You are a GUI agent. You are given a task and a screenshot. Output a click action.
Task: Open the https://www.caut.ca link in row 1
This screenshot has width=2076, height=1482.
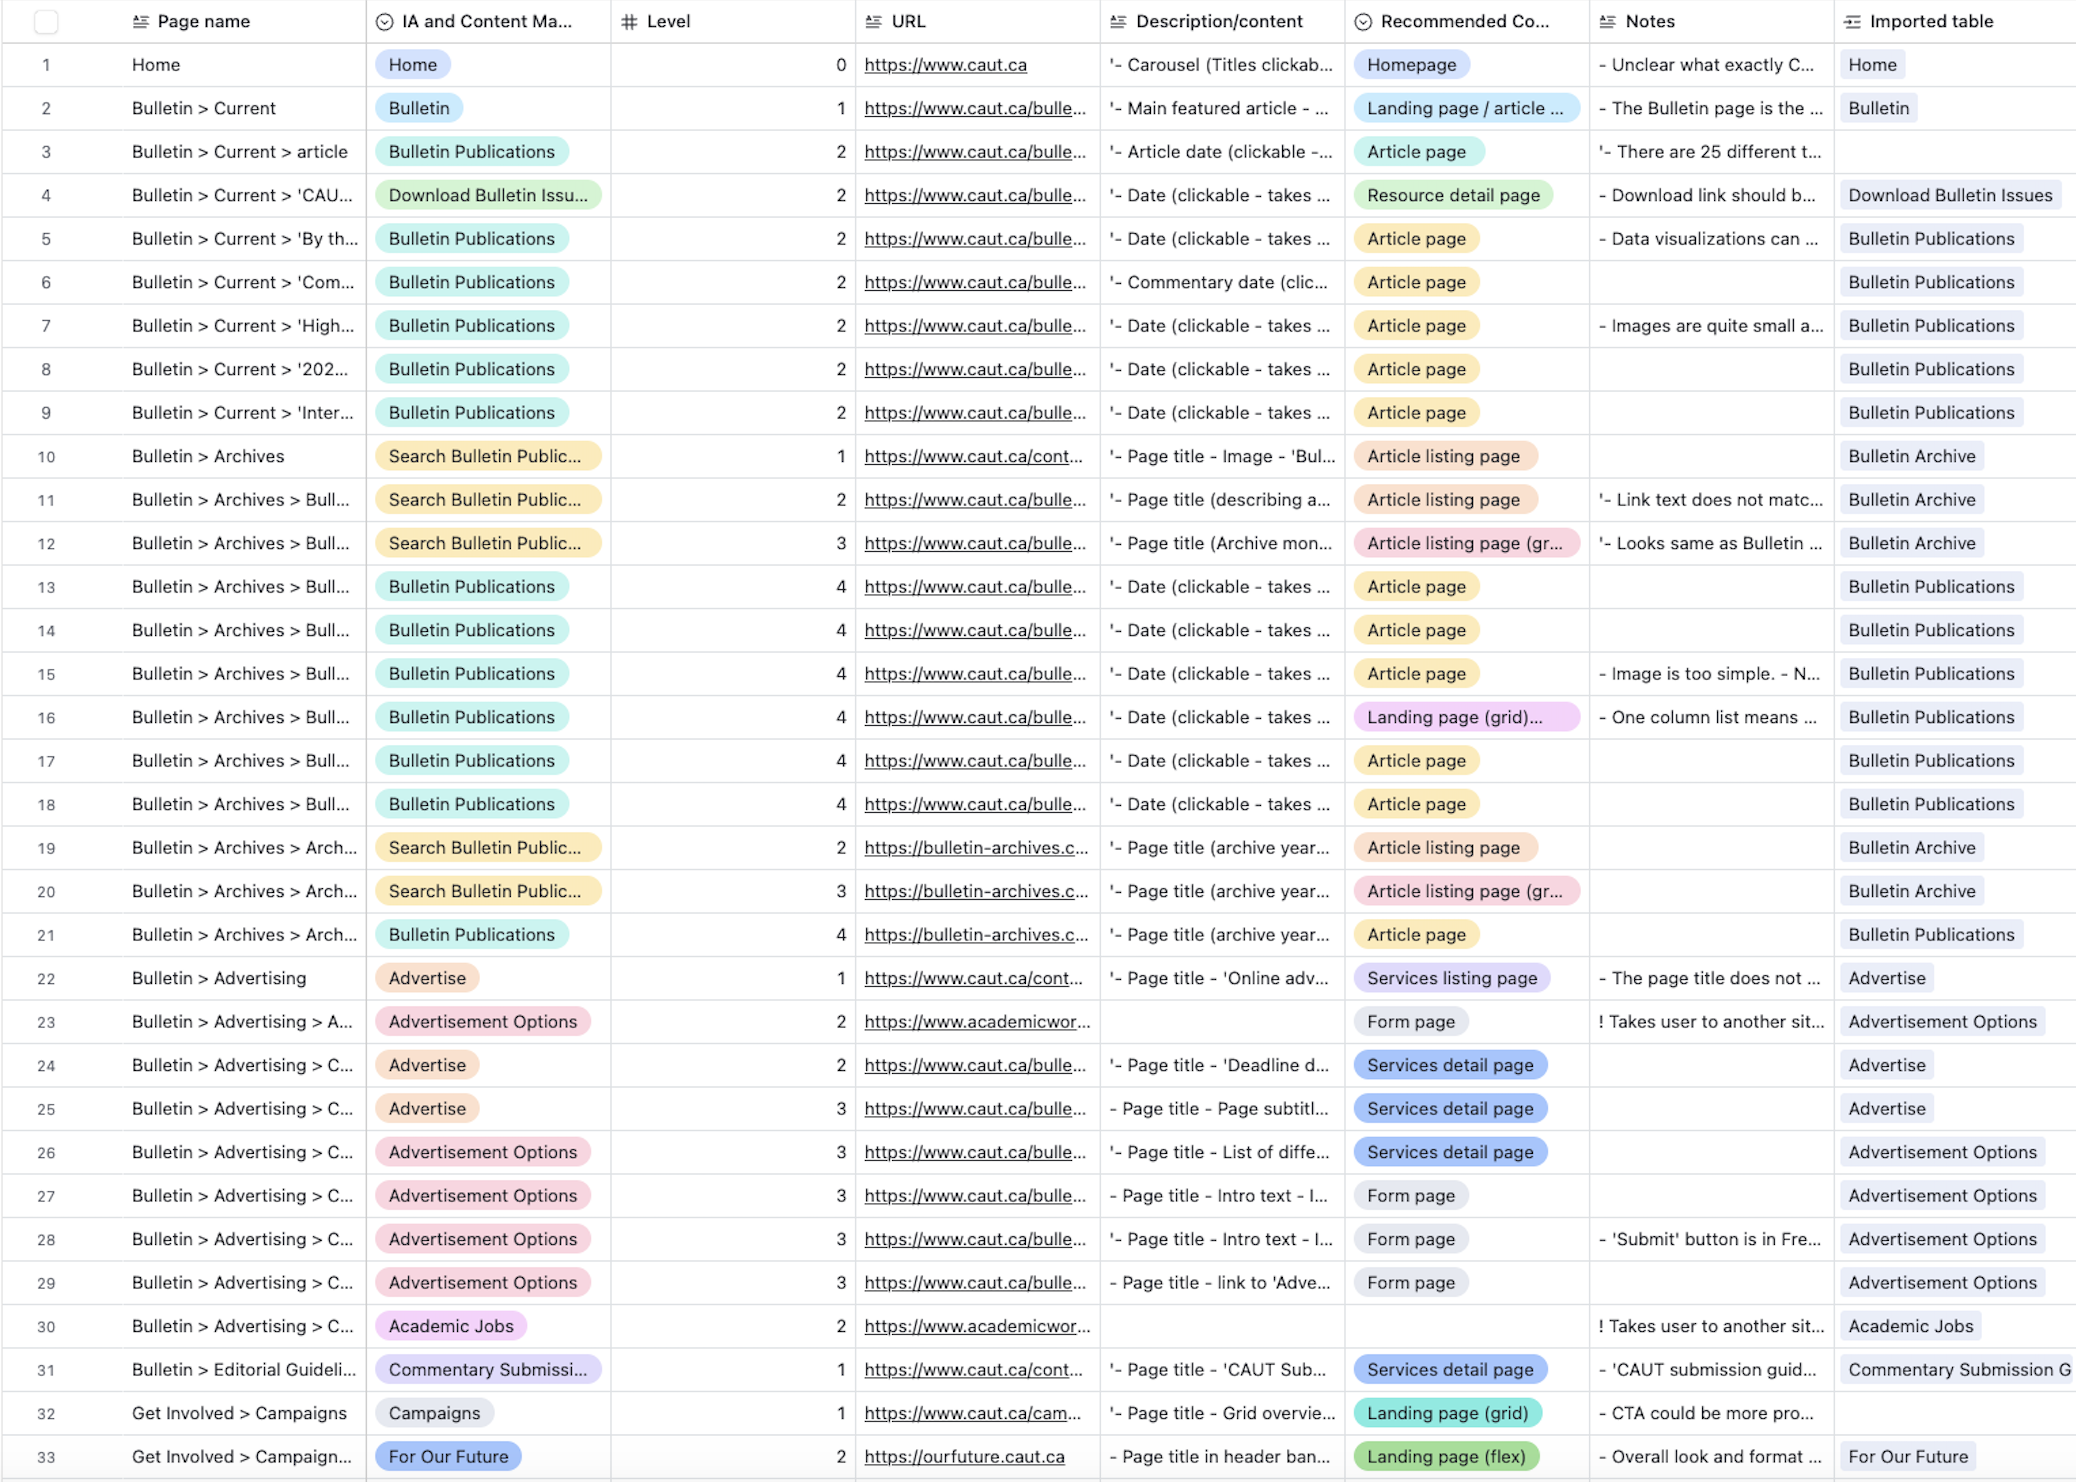click(x=945, y=65)
